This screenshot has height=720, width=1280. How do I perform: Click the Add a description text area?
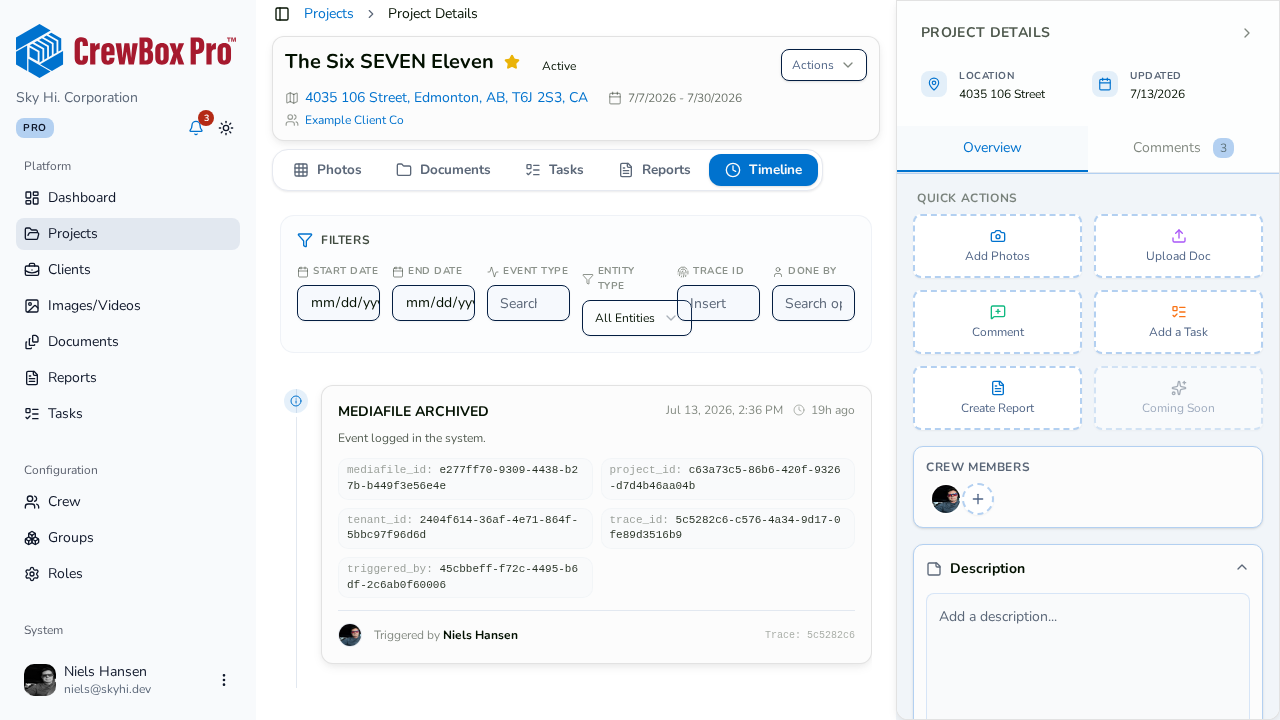[x=1088, y=657]
